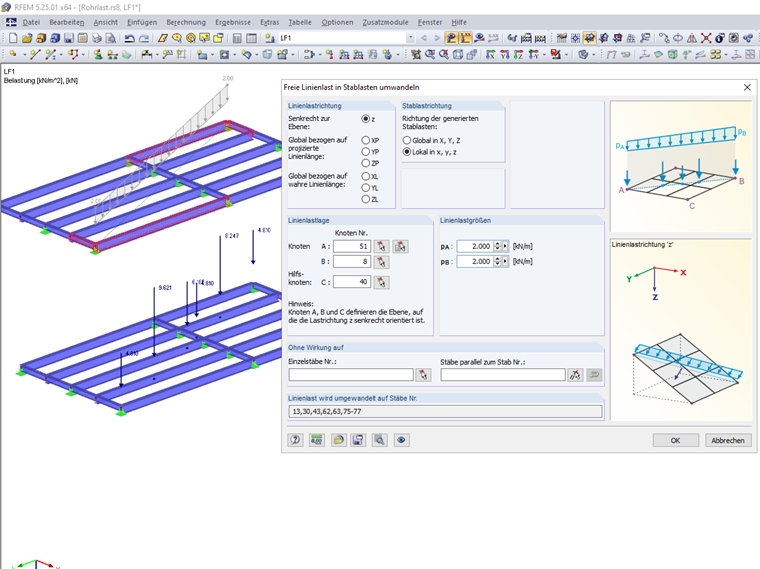Viewport: 760px width, 569px height.
Task: Select the ZP projected length radio
Action: click(x=365, y=163)
